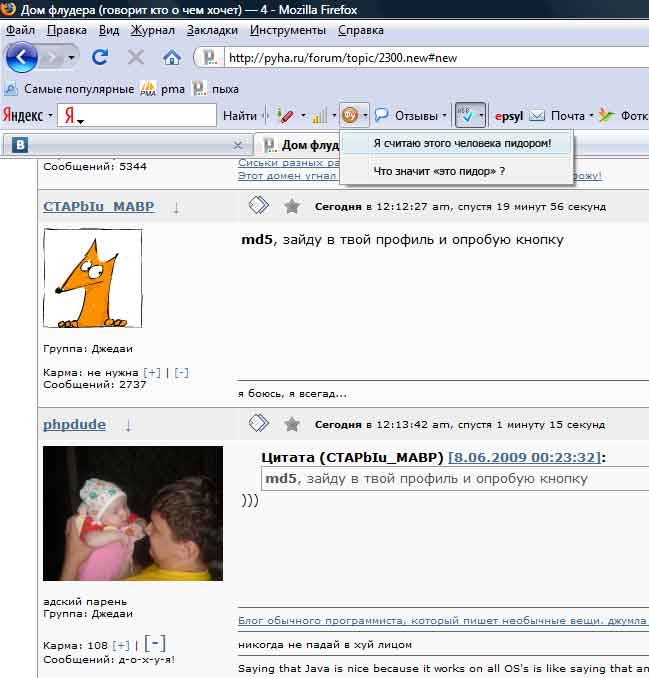
Task: Go to the Home page icon
Action: [x=171, y=58]
